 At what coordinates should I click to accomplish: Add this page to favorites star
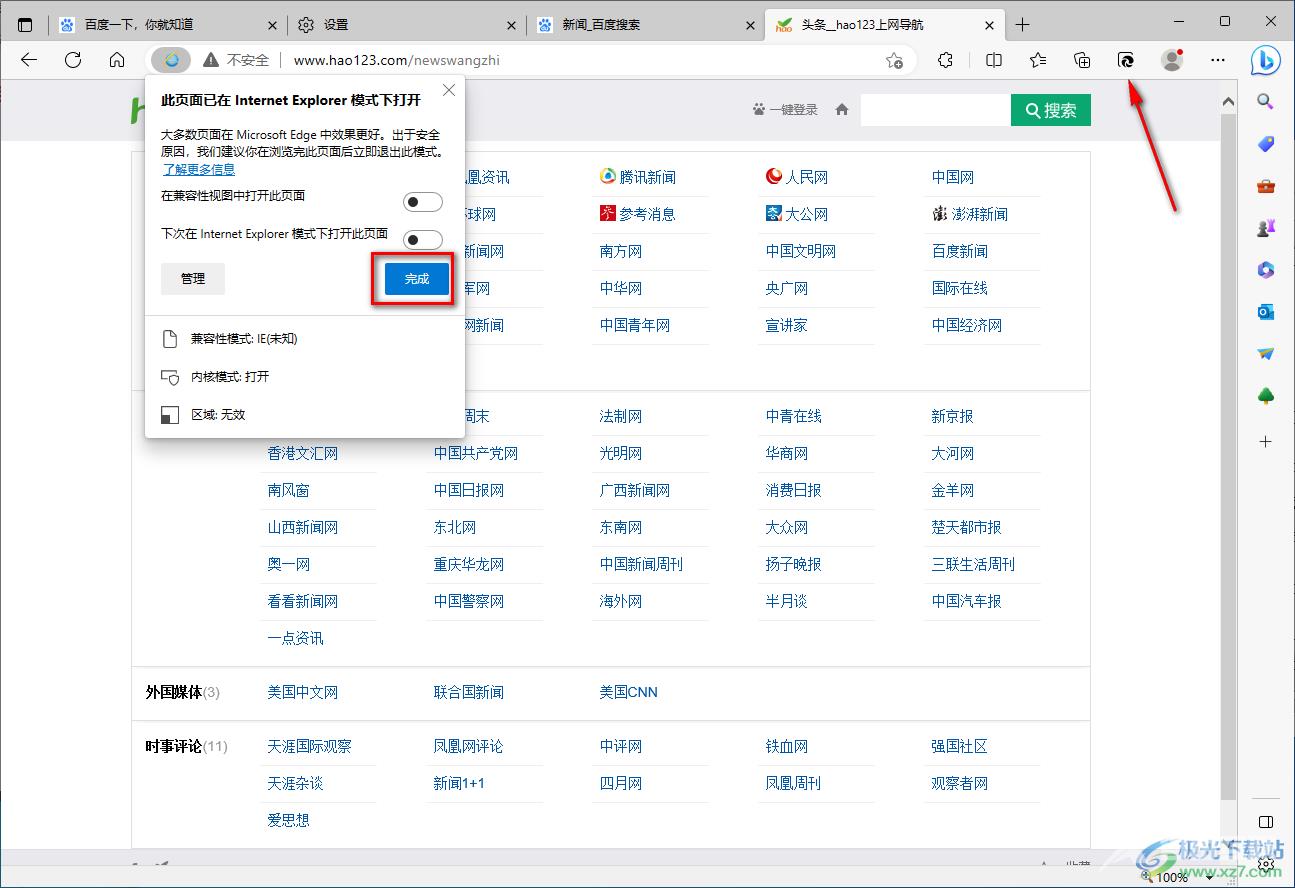pyautogui.click(x=894, y=60)
